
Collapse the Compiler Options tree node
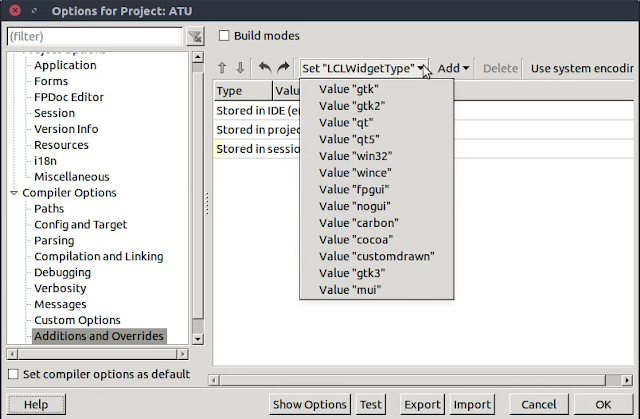pos(14,193)
